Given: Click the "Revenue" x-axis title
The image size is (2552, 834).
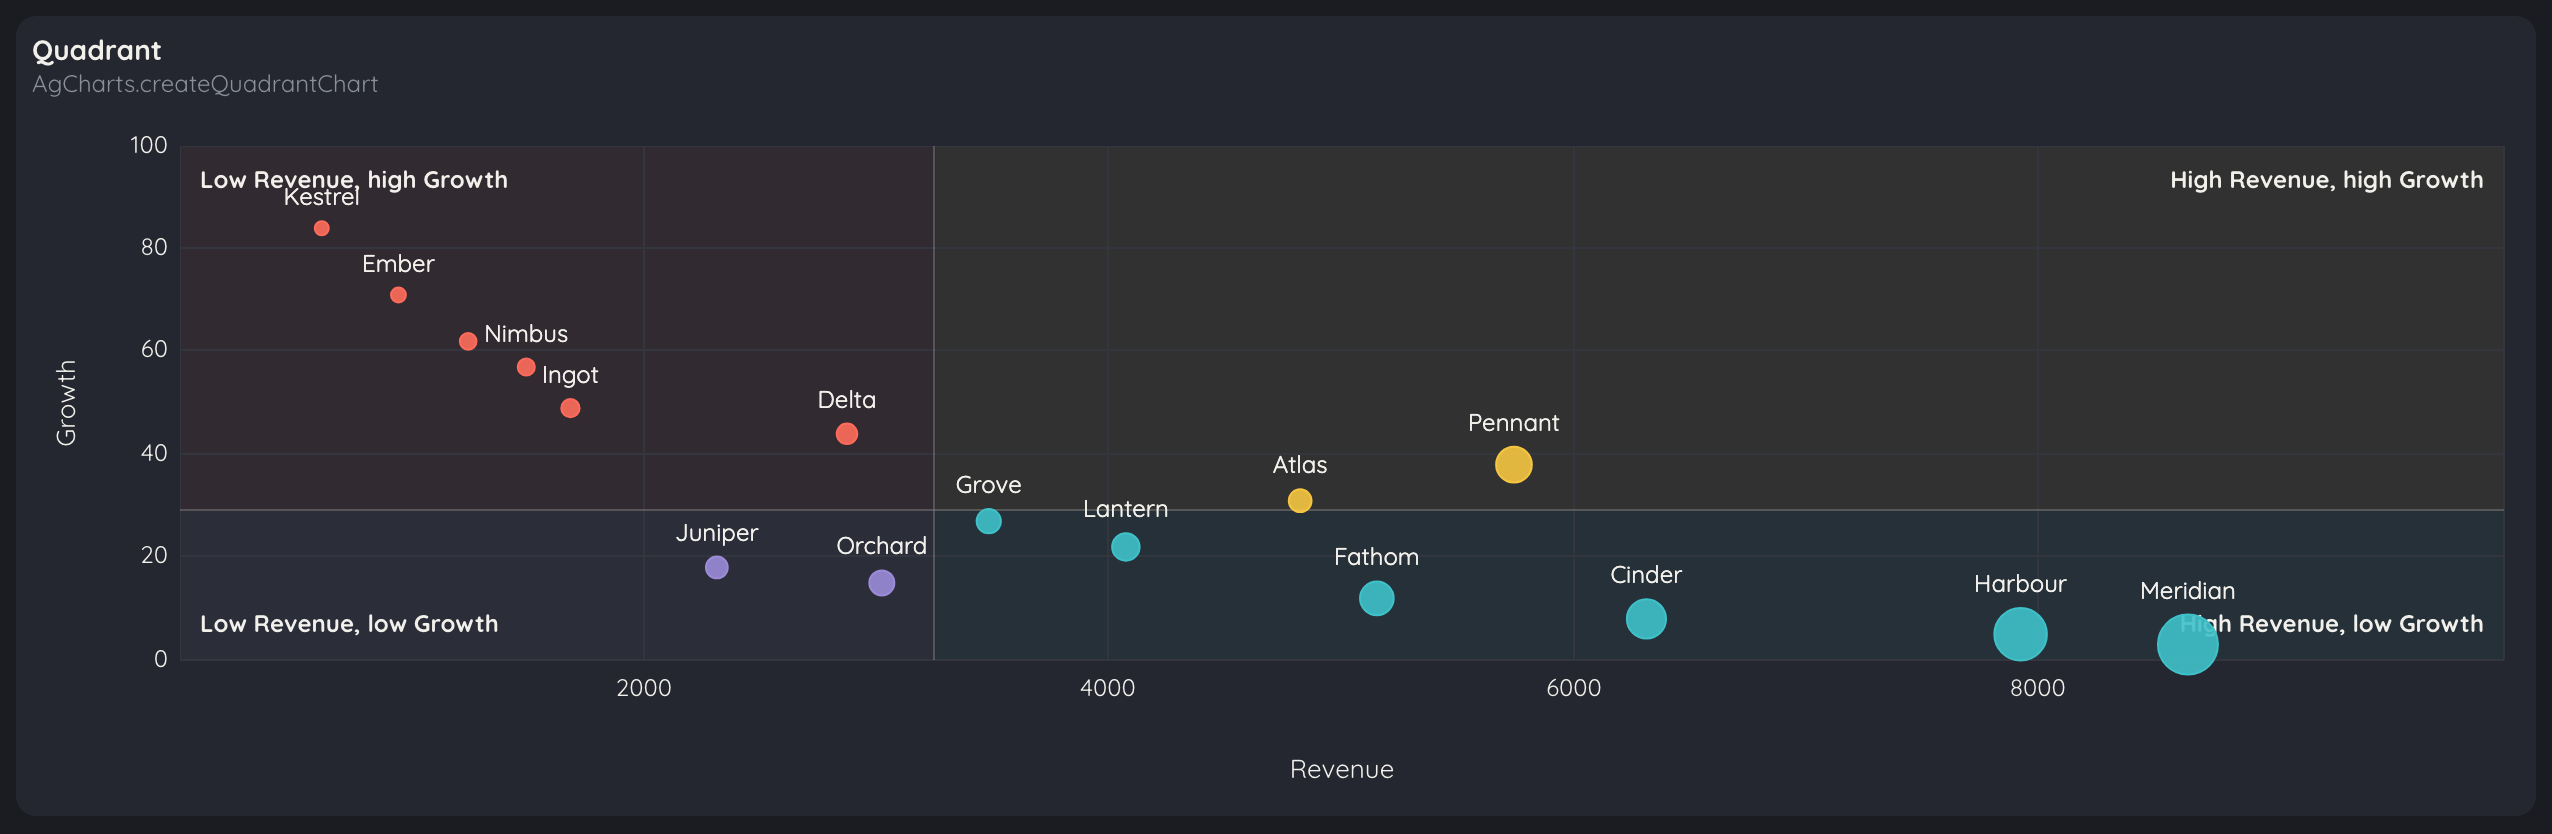Looking at the screenshot, I should pyautogui.click(x=1342, y=769).
